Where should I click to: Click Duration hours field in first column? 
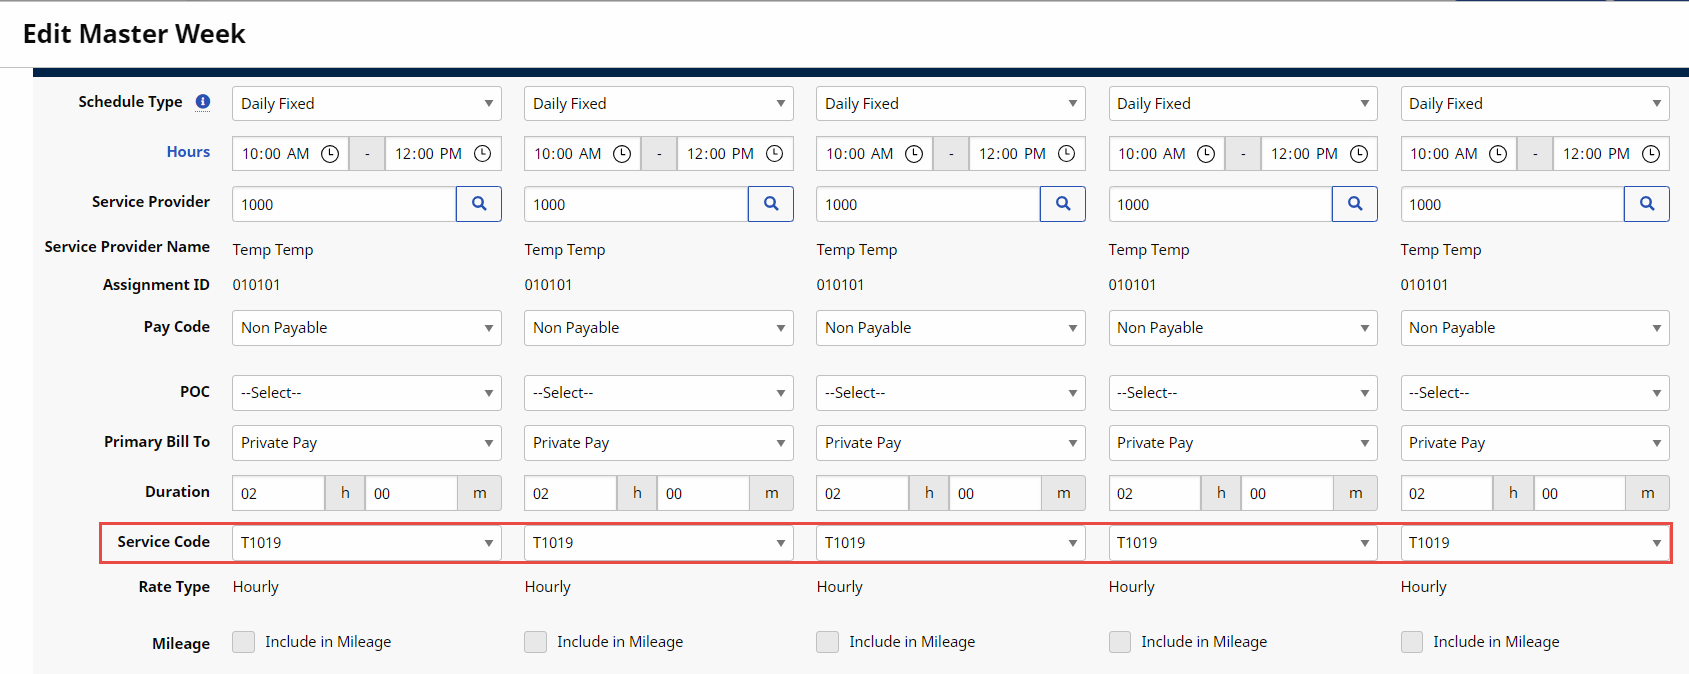(x=278, y=493)
